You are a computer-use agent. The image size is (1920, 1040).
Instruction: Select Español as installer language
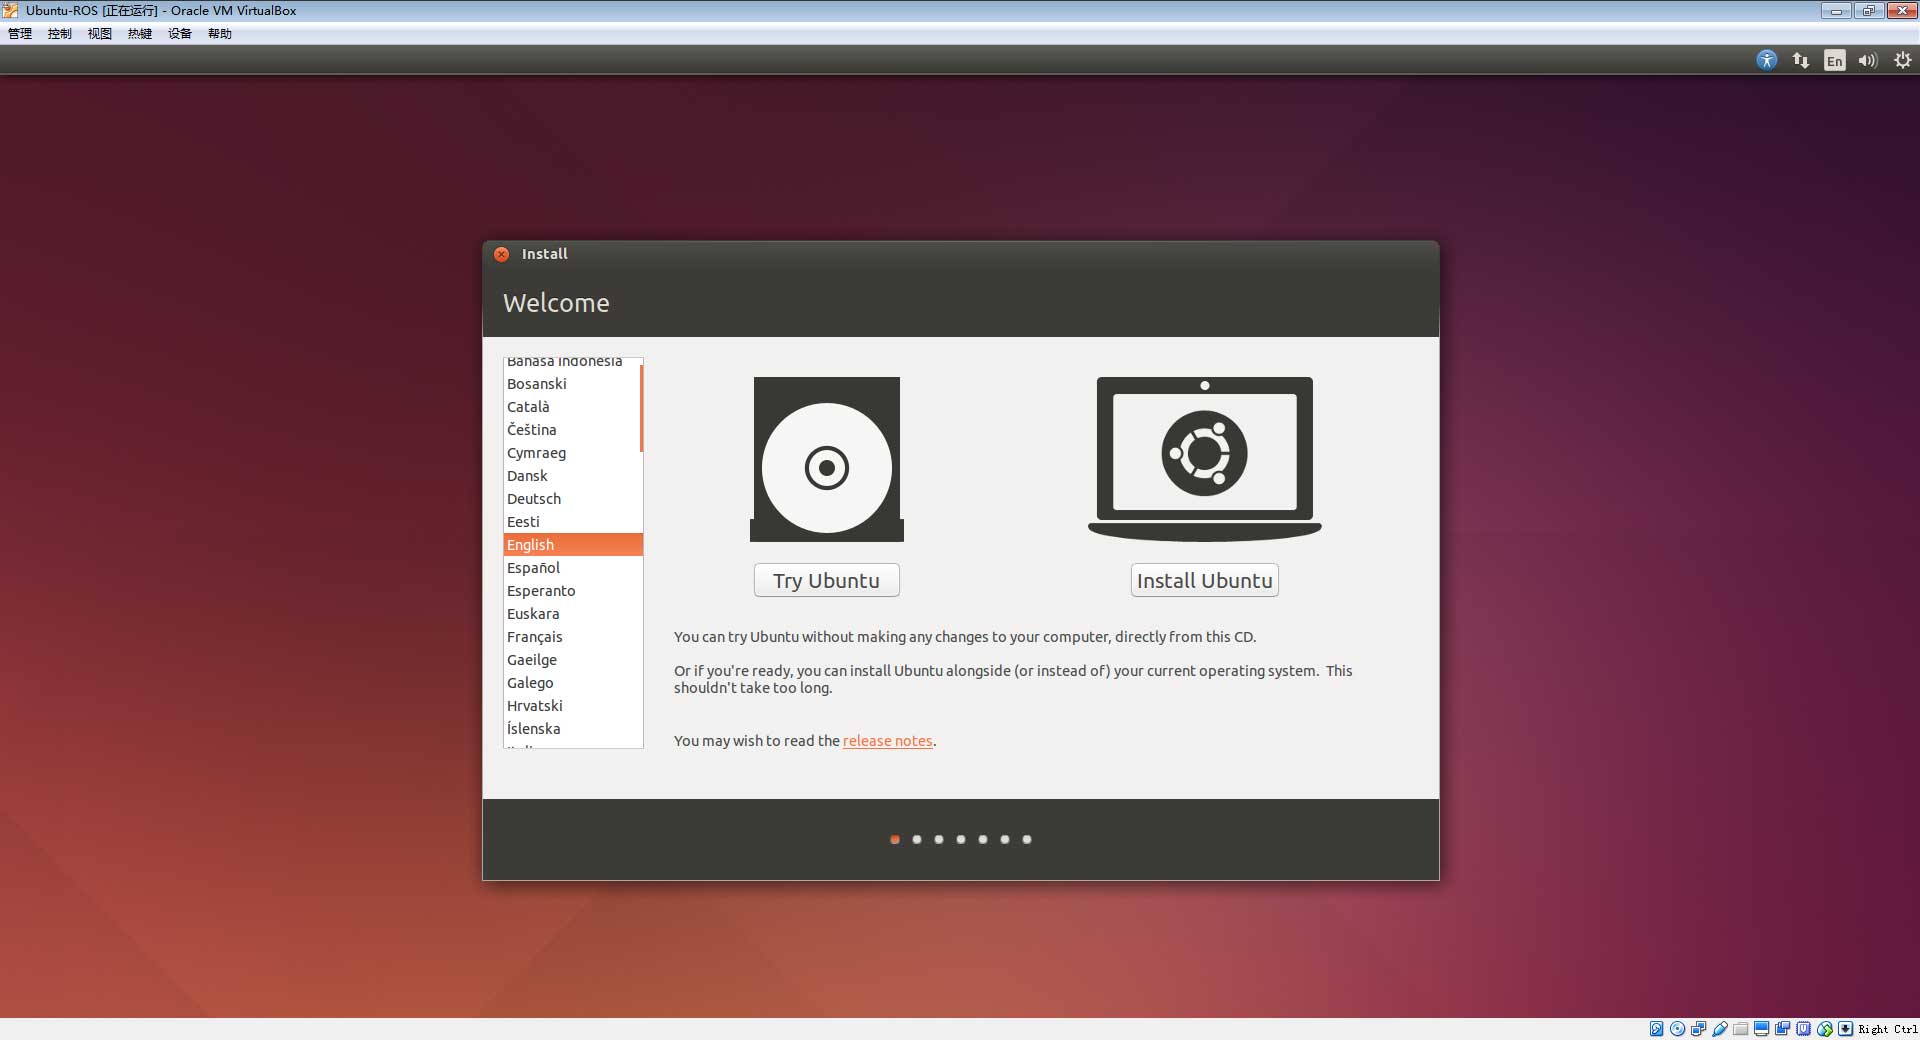[533, 568]
